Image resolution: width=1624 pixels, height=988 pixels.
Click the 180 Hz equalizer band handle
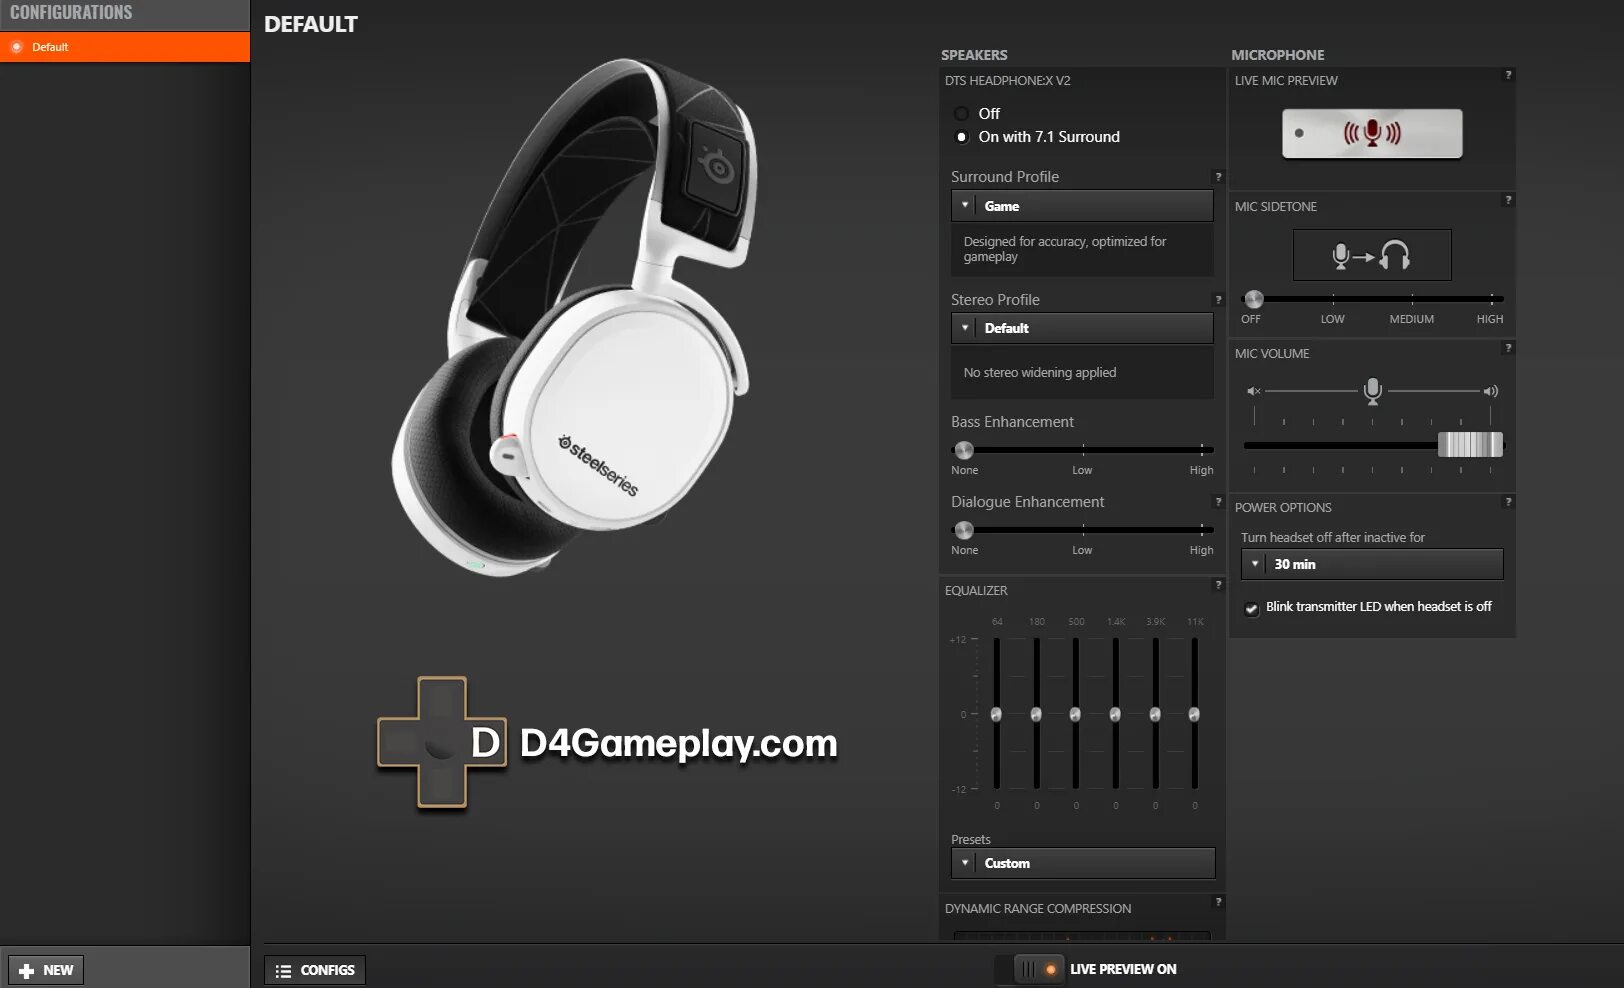coord(1036,714)
